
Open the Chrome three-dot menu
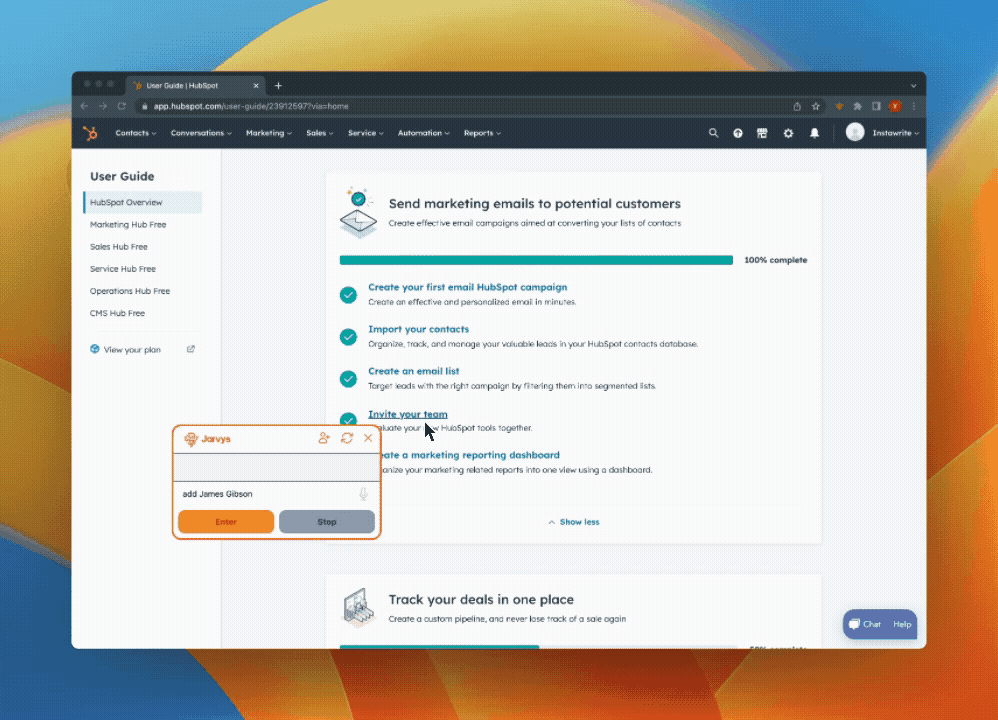(x=914, y=106)
